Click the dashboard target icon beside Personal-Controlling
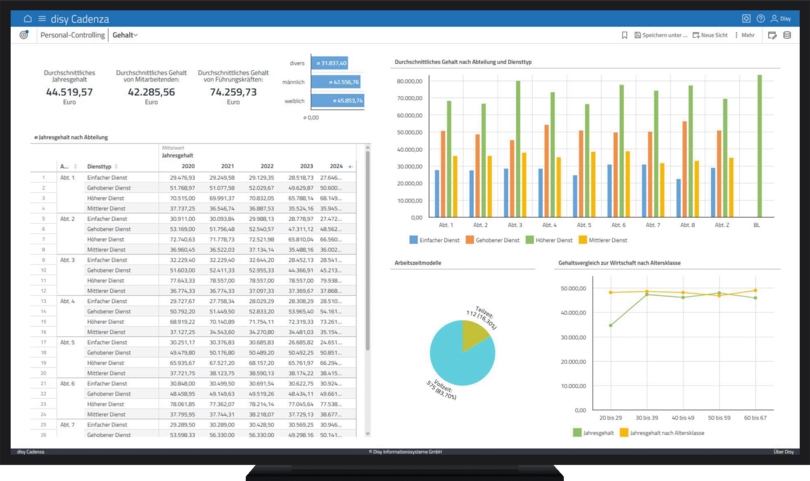This screenshot has width=810, height=481. pos(25,35)
